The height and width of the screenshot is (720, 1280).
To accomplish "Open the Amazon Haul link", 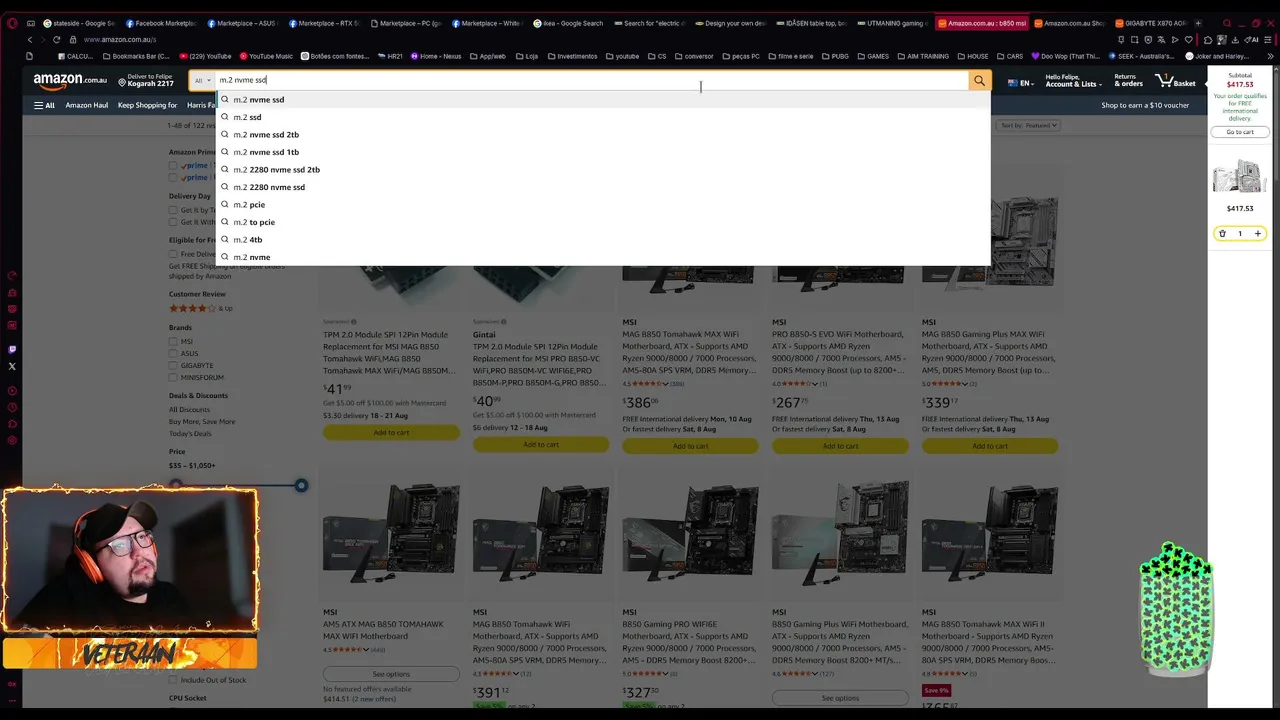I will (87, 105).
